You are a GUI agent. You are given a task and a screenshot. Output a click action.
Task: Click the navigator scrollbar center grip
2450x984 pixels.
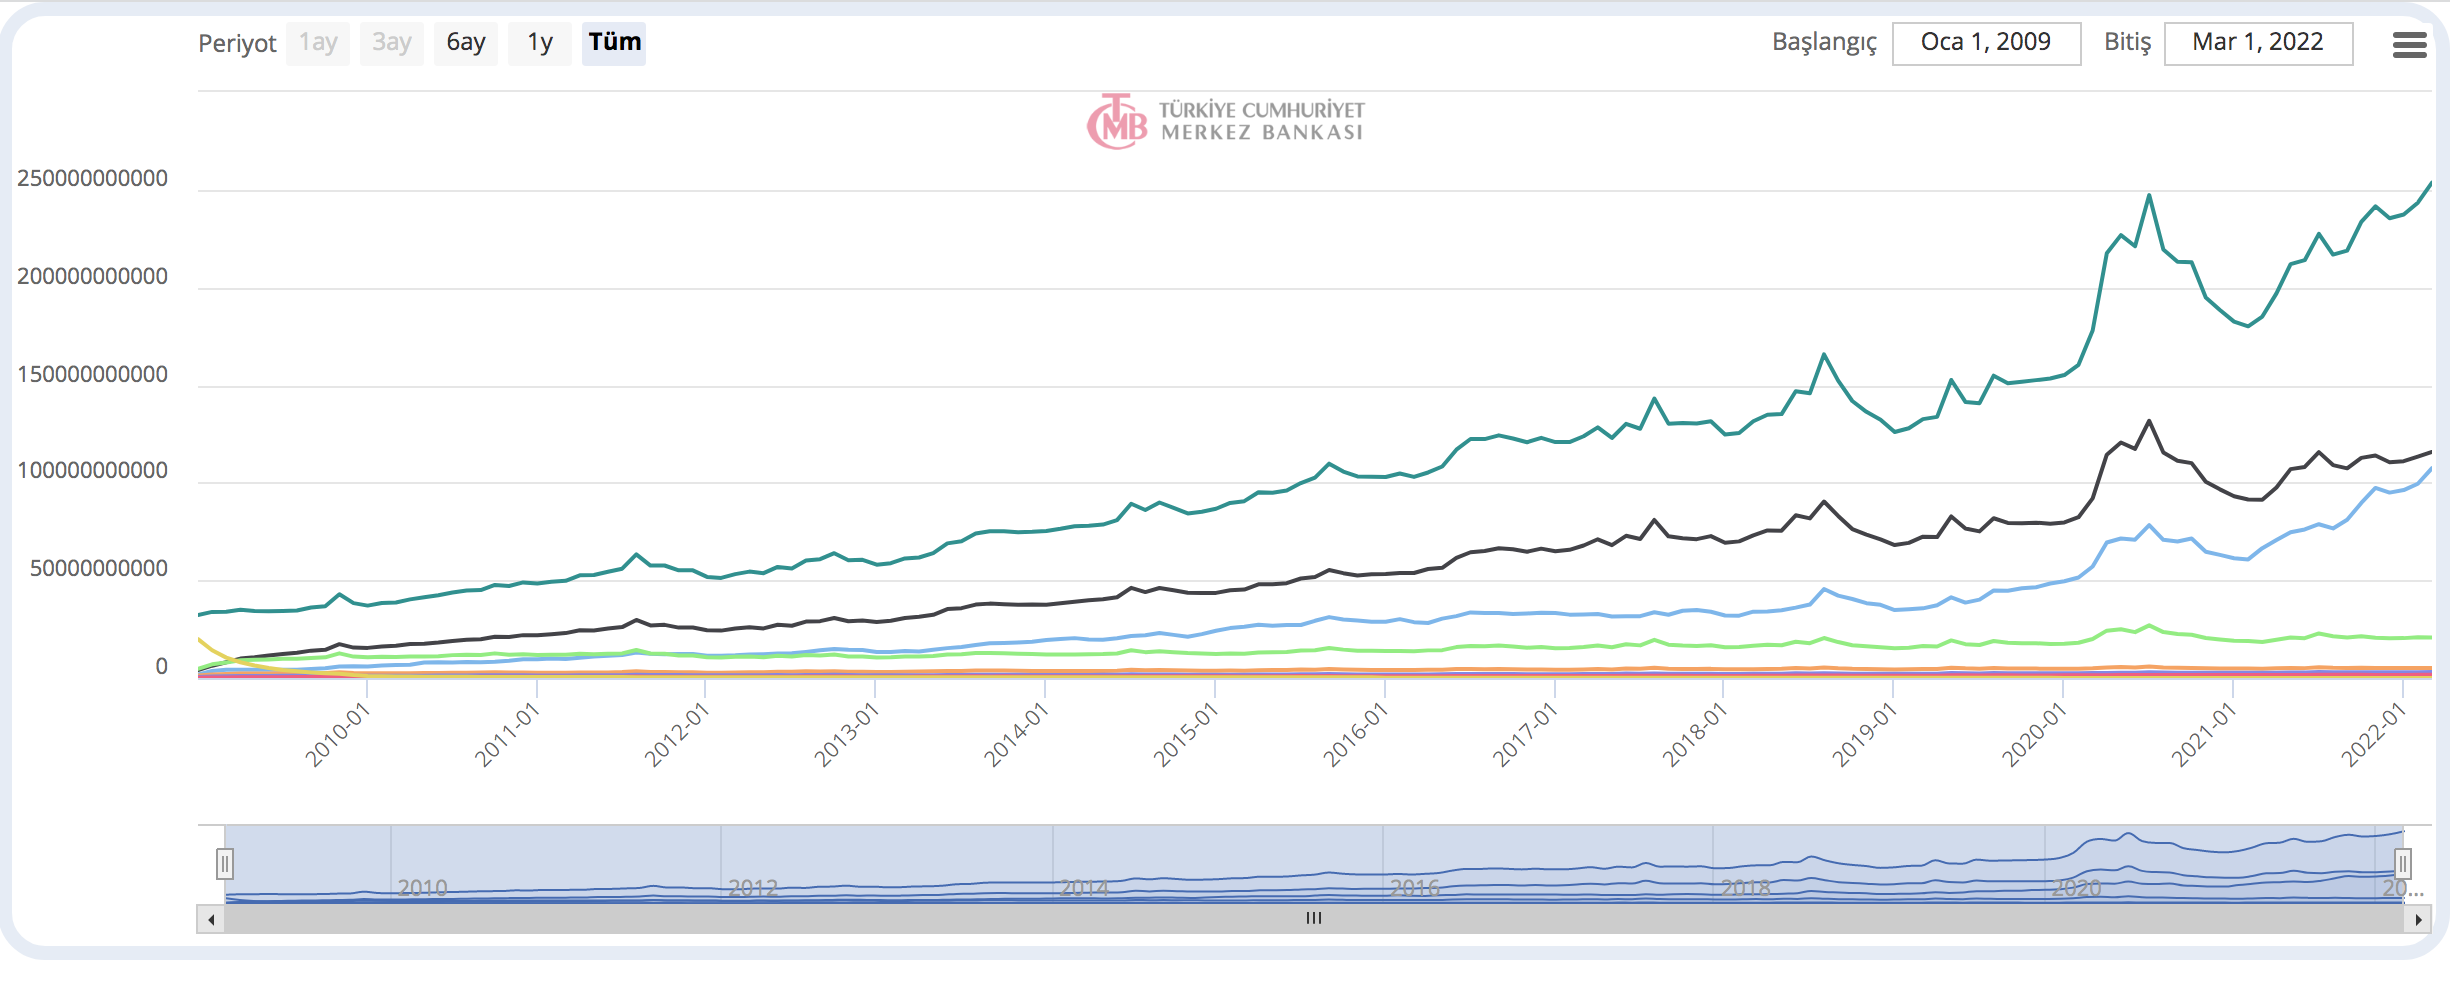tap(1313, 919)
